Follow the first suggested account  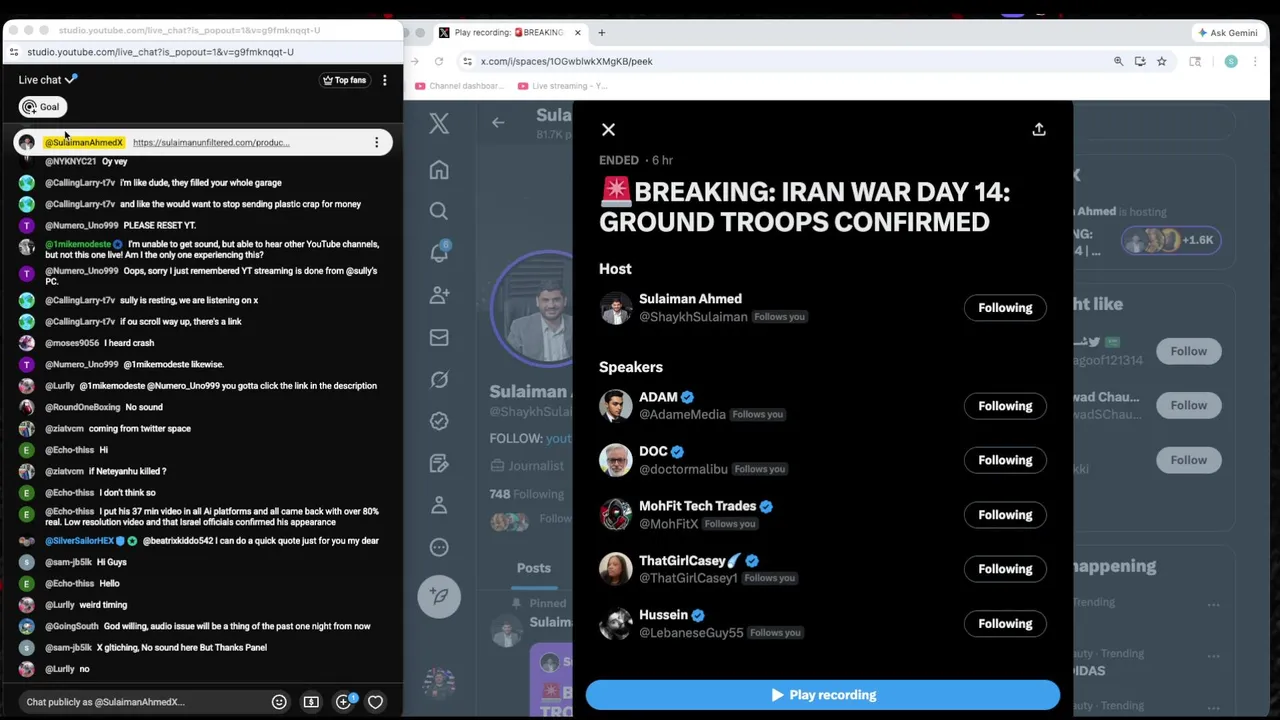click(1188, 351)
